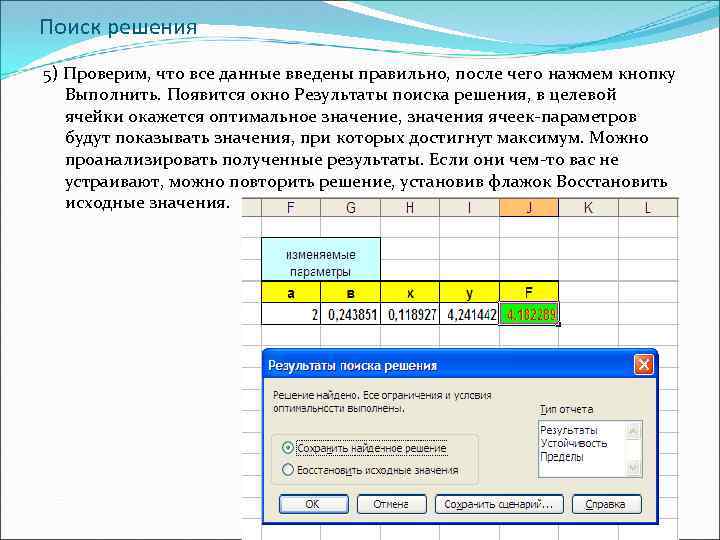Click yellow header cell 'в'
The height and width of the screenshot is (540, 720).
350,292
